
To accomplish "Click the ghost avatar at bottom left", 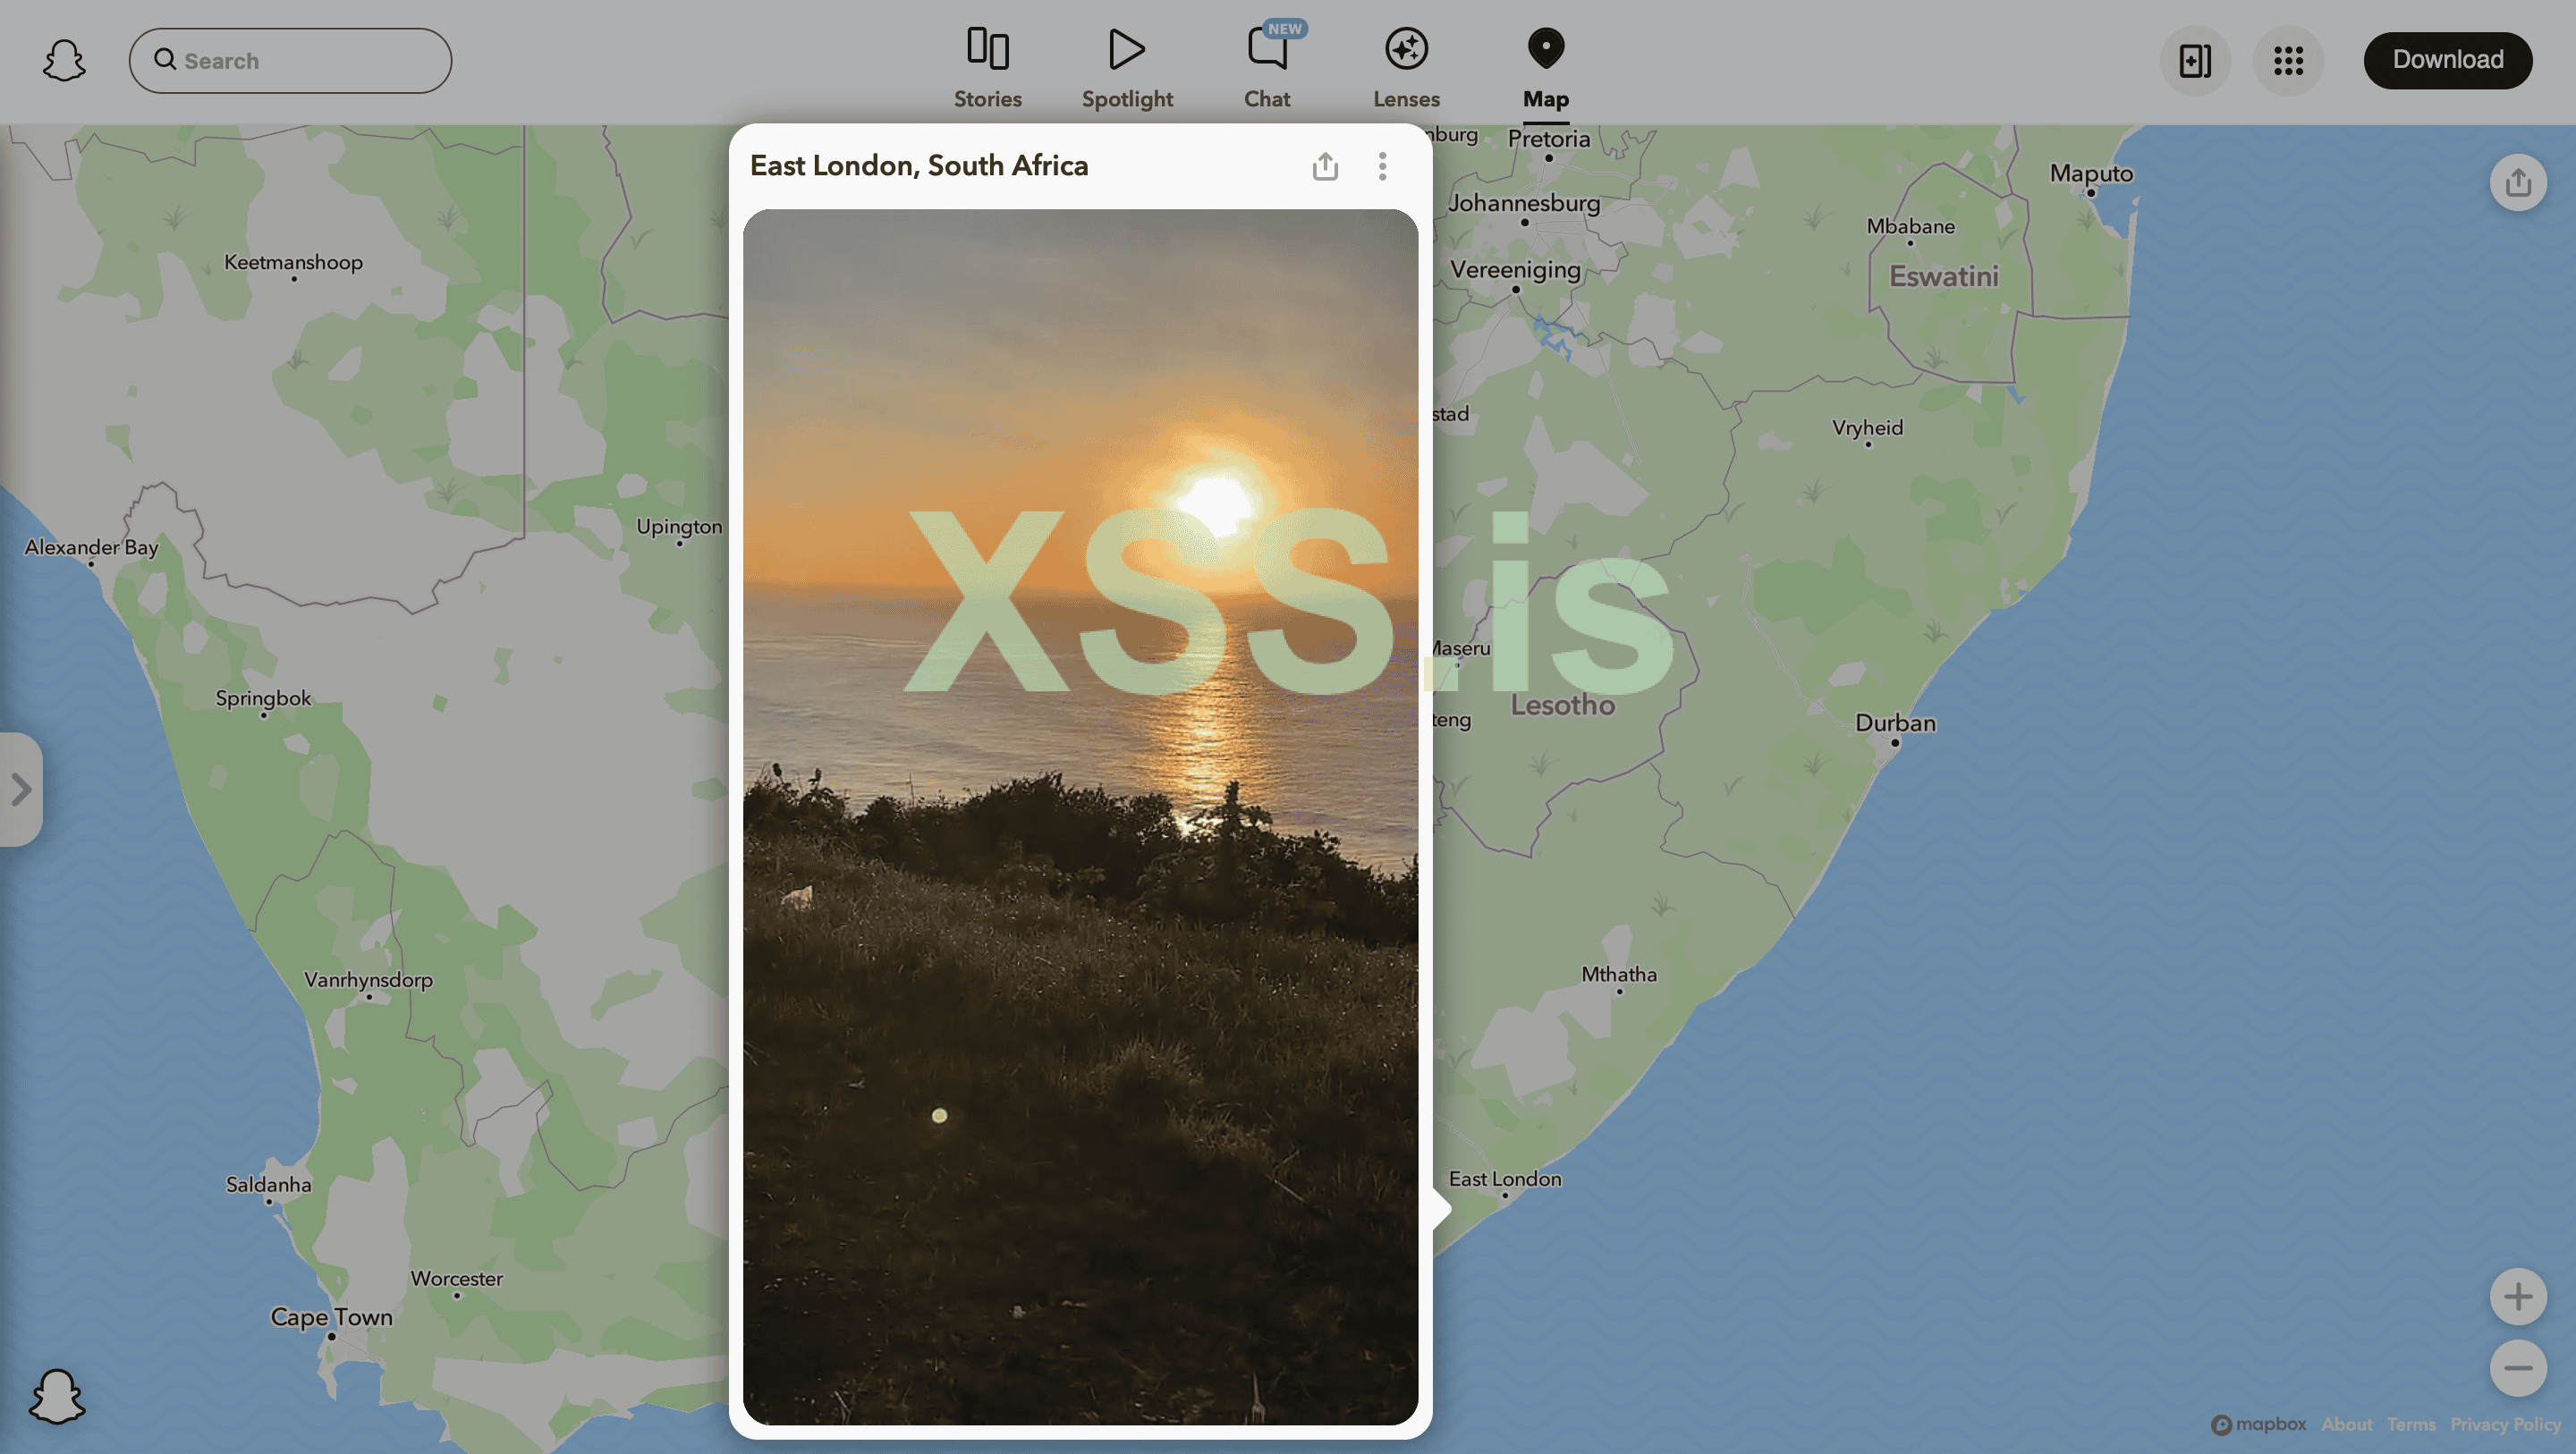I will tap(57, 1396).
